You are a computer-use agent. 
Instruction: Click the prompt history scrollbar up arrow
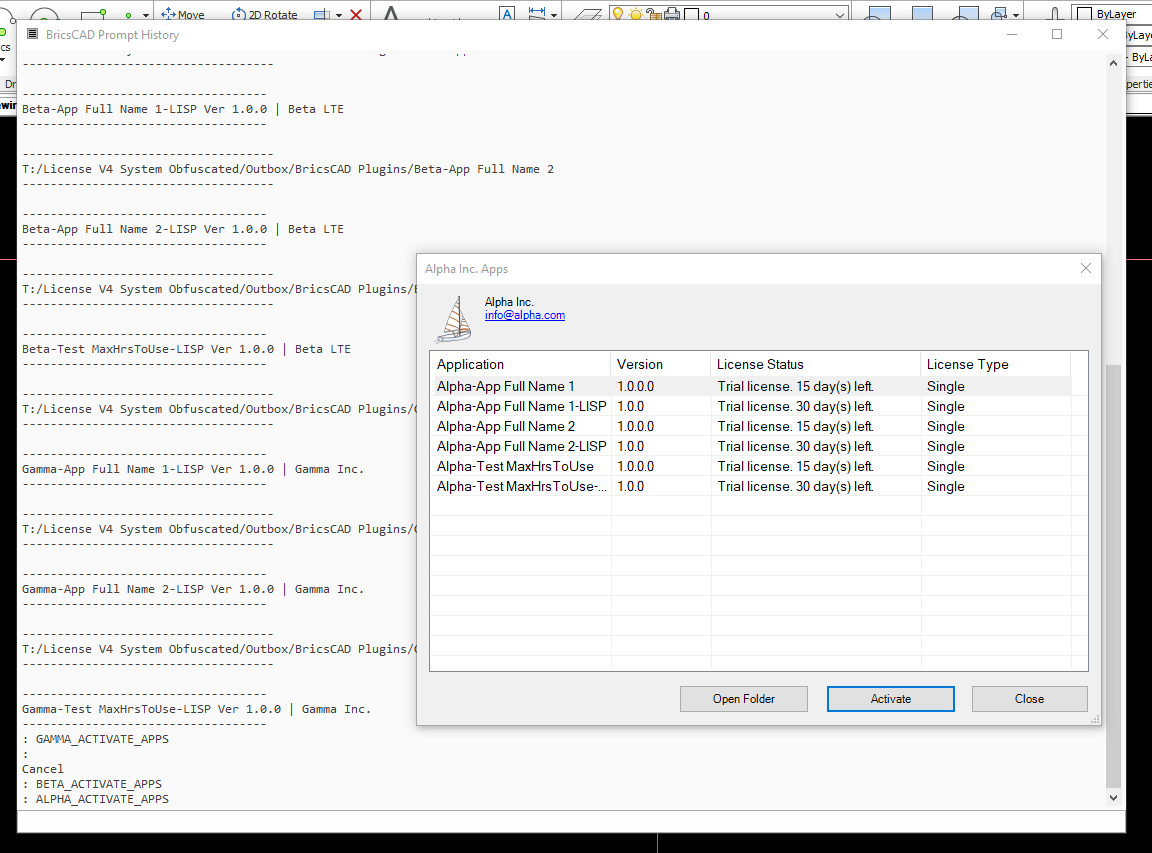click(x=1114, y=63)
